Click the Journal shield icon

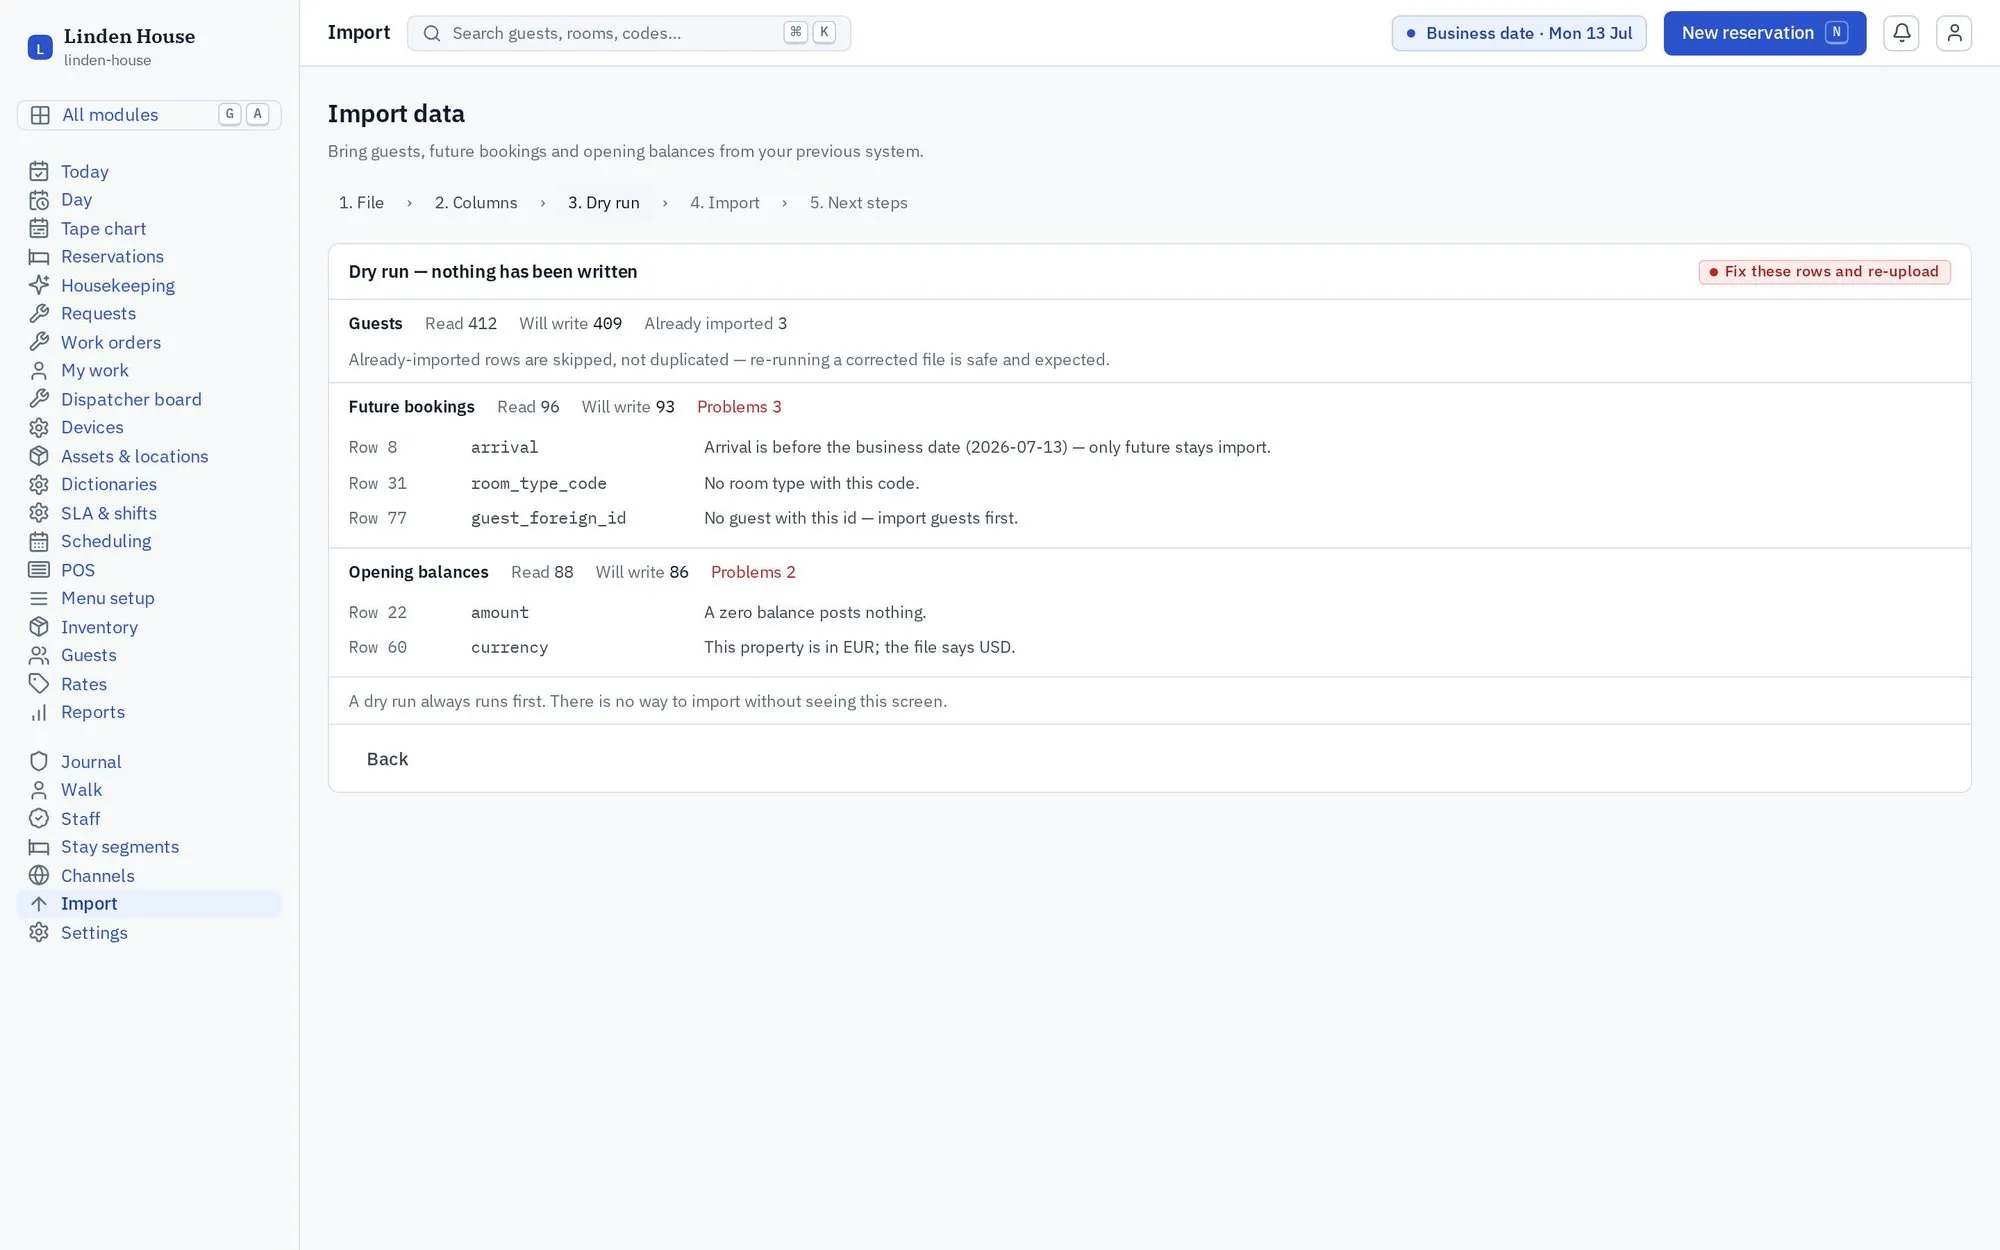[x=39, y=762]
